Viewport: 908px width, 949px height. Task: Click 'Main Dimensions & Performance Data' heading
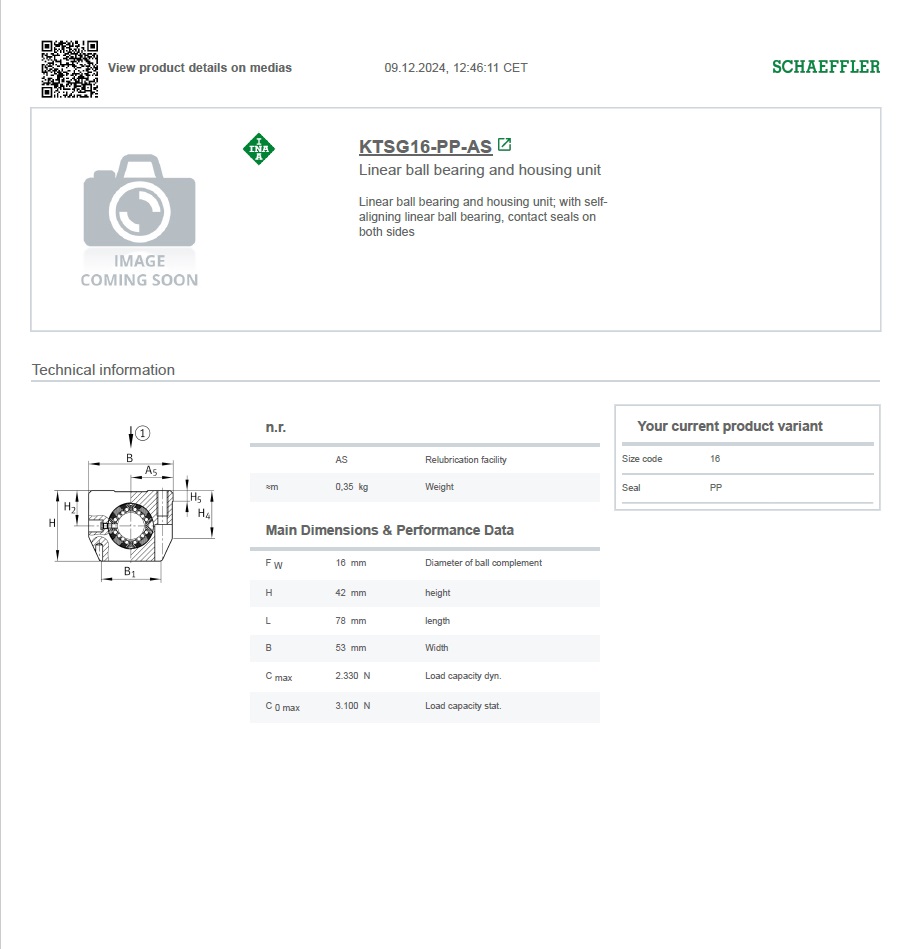(390, 530)
